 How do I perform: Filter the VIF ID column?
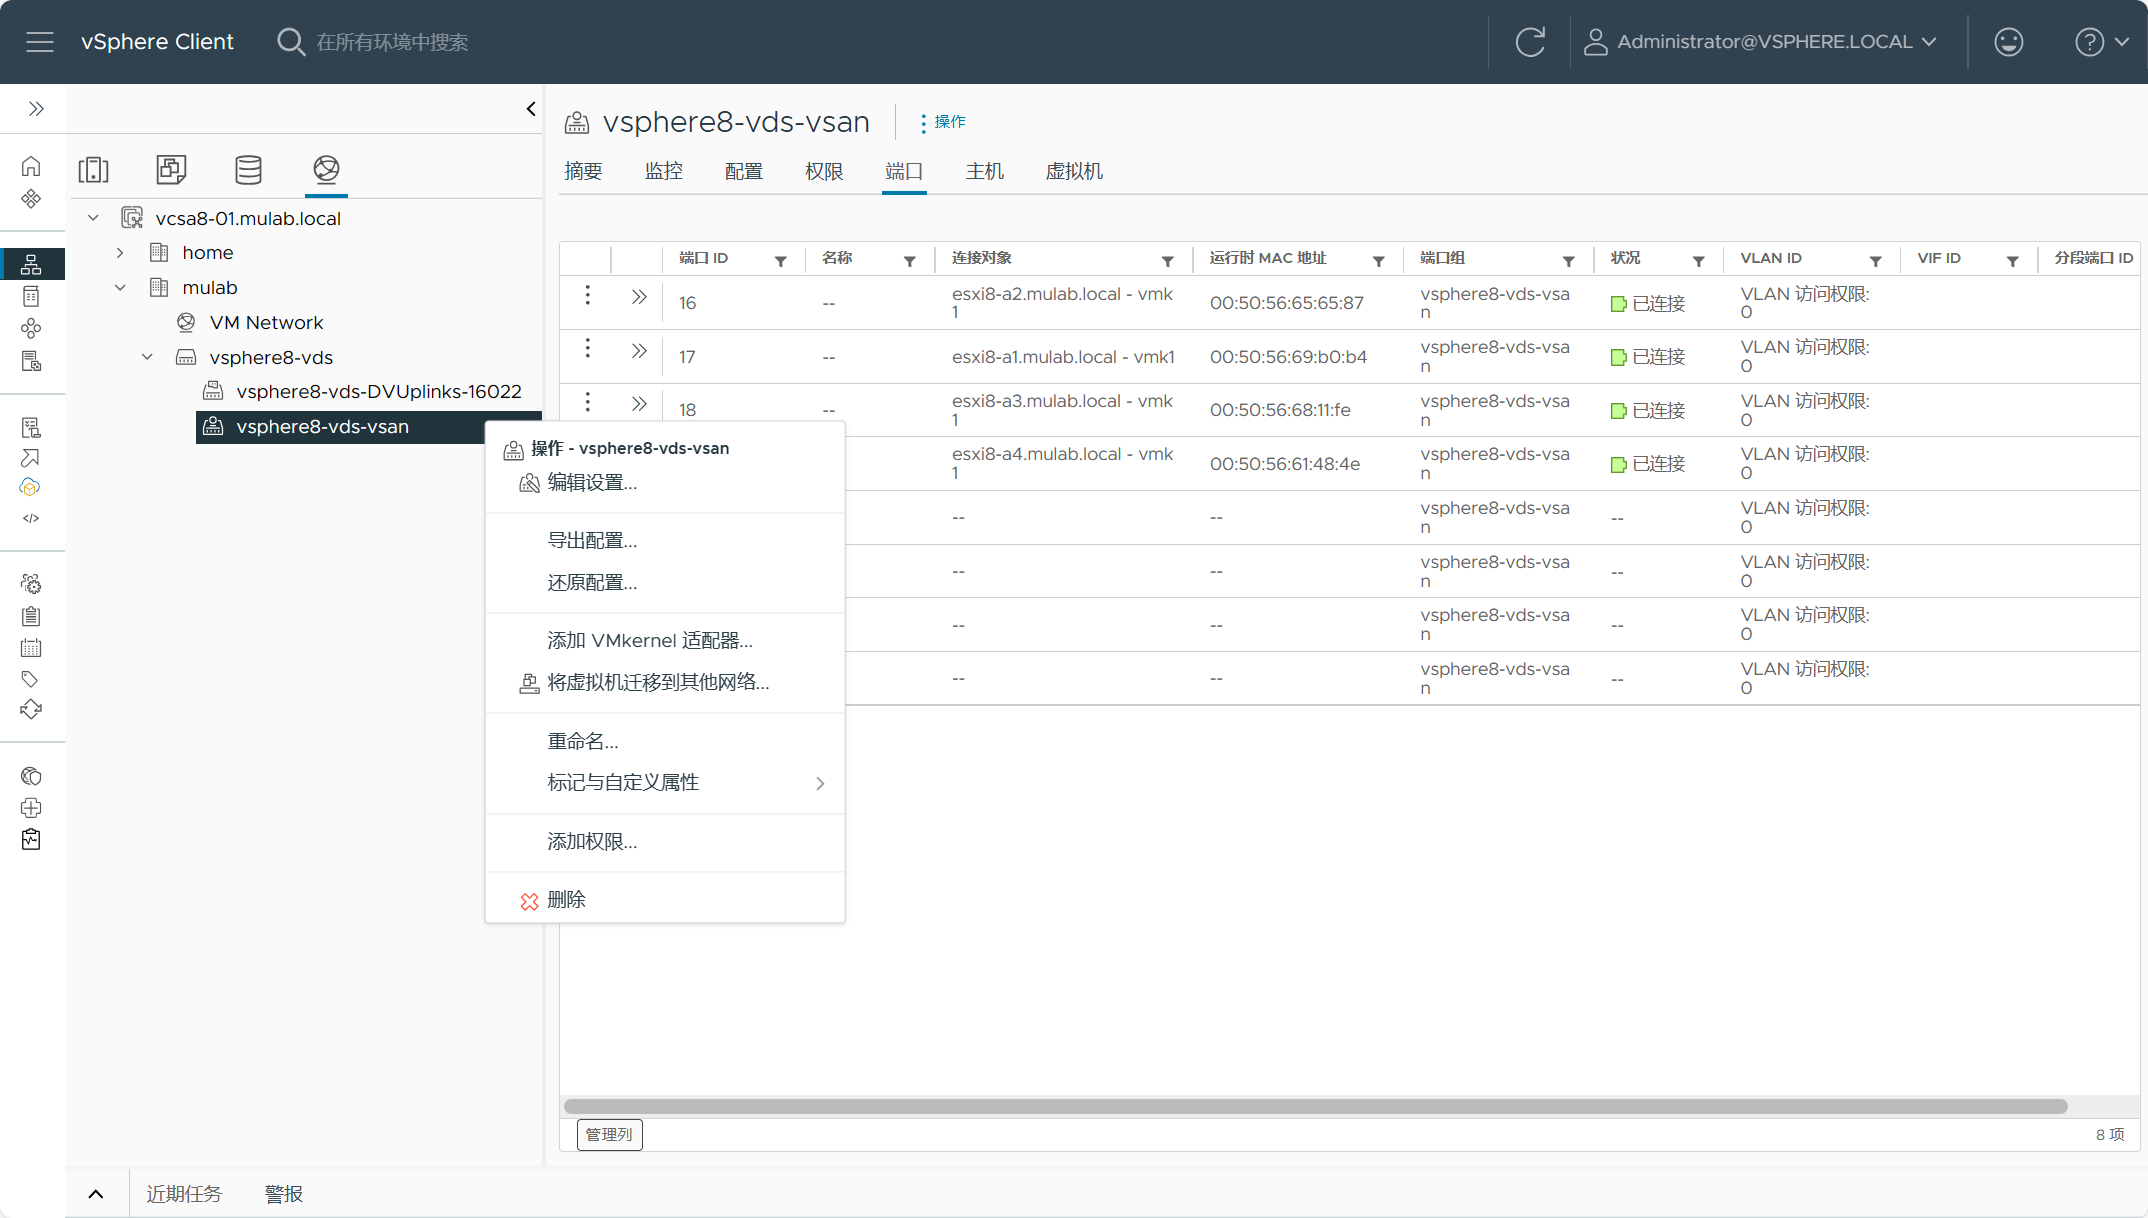pyautogui.click(x=2012, y=261)
